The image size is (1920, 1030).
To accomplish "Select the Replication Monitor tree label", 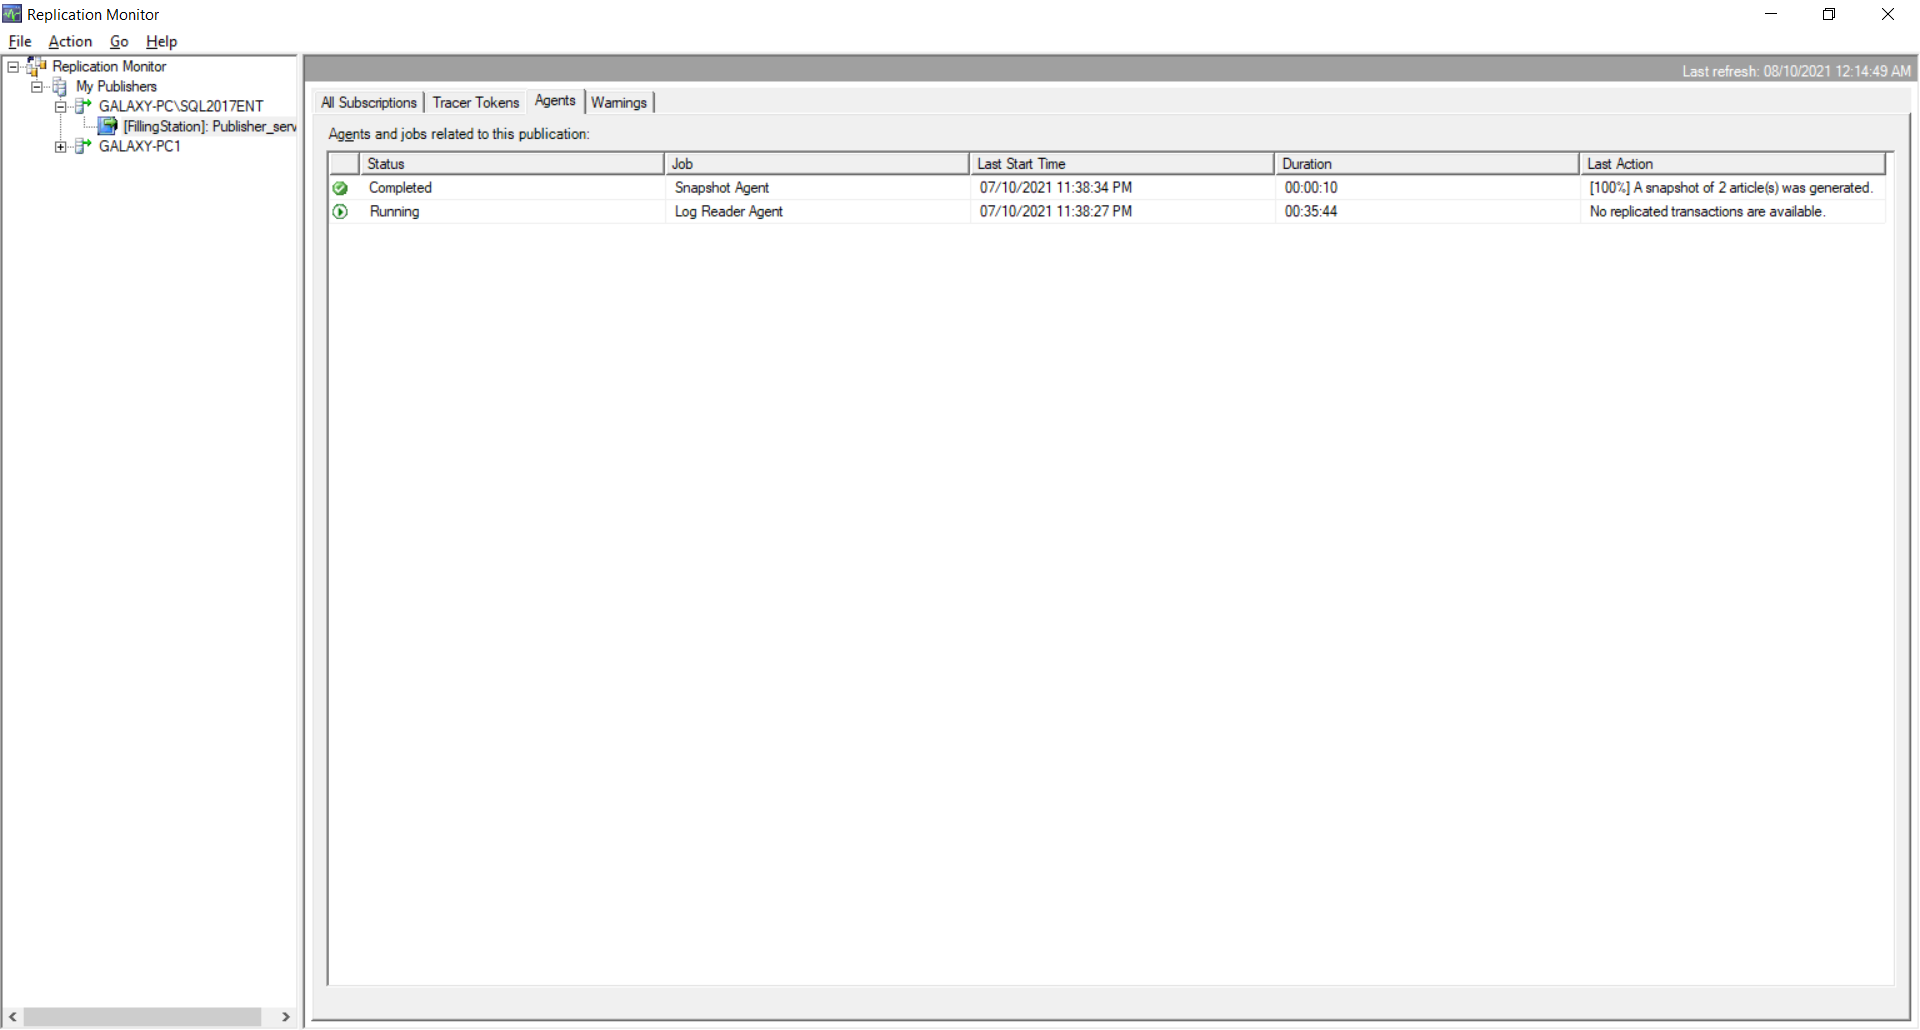I will coord(109,66).
